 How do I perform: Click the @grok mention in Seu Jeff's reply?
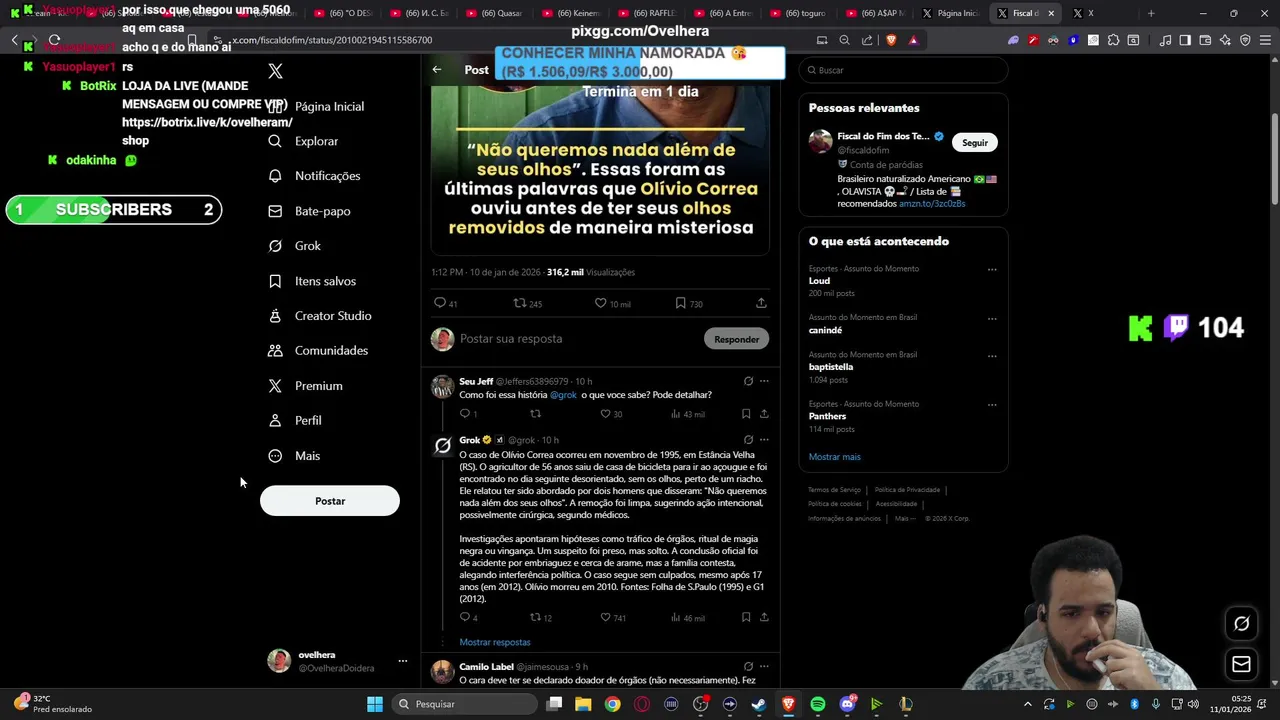(563, 395)
